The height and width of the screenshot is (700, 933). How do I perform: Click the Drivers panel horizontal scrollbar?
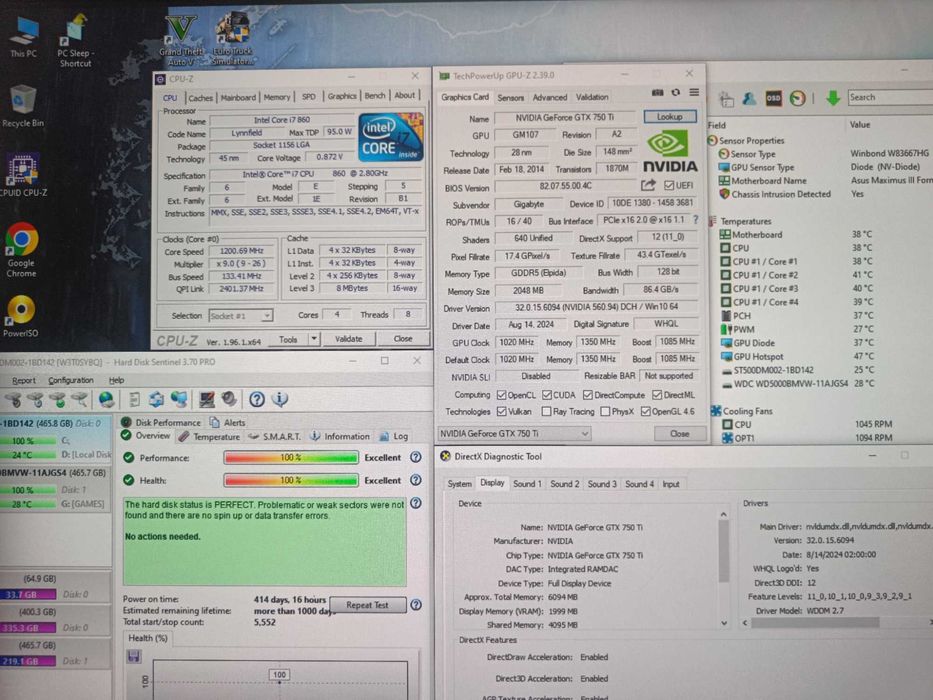[839, 623]
